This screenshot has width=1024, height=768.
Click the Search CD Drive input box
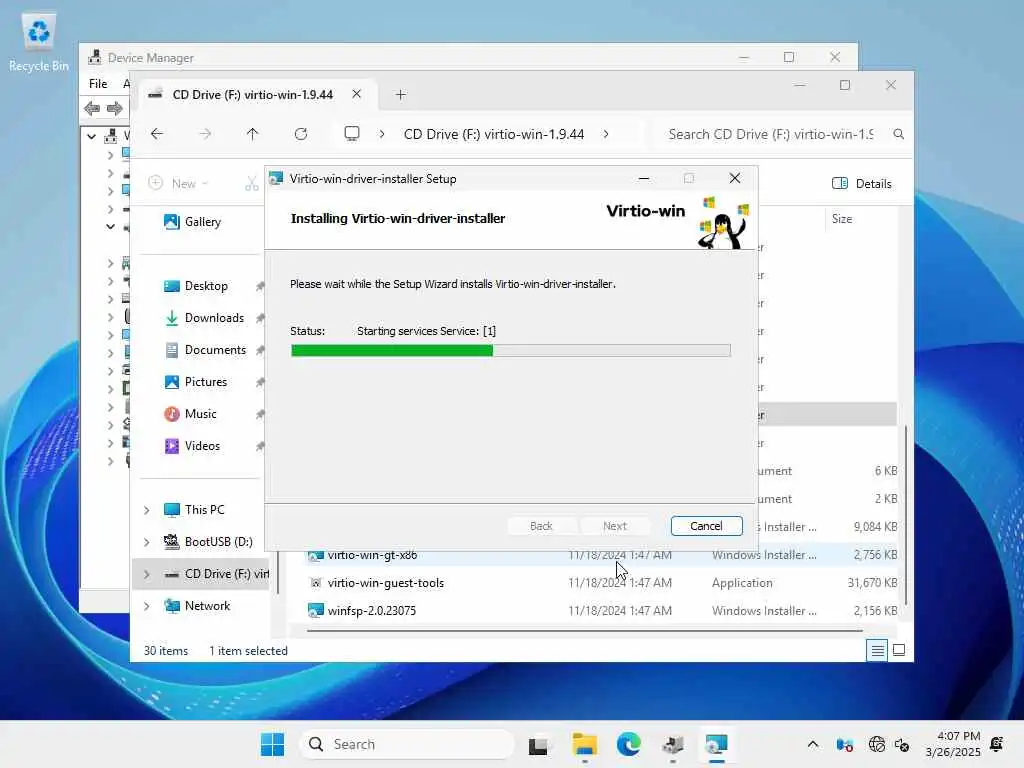tap(771, 134)
